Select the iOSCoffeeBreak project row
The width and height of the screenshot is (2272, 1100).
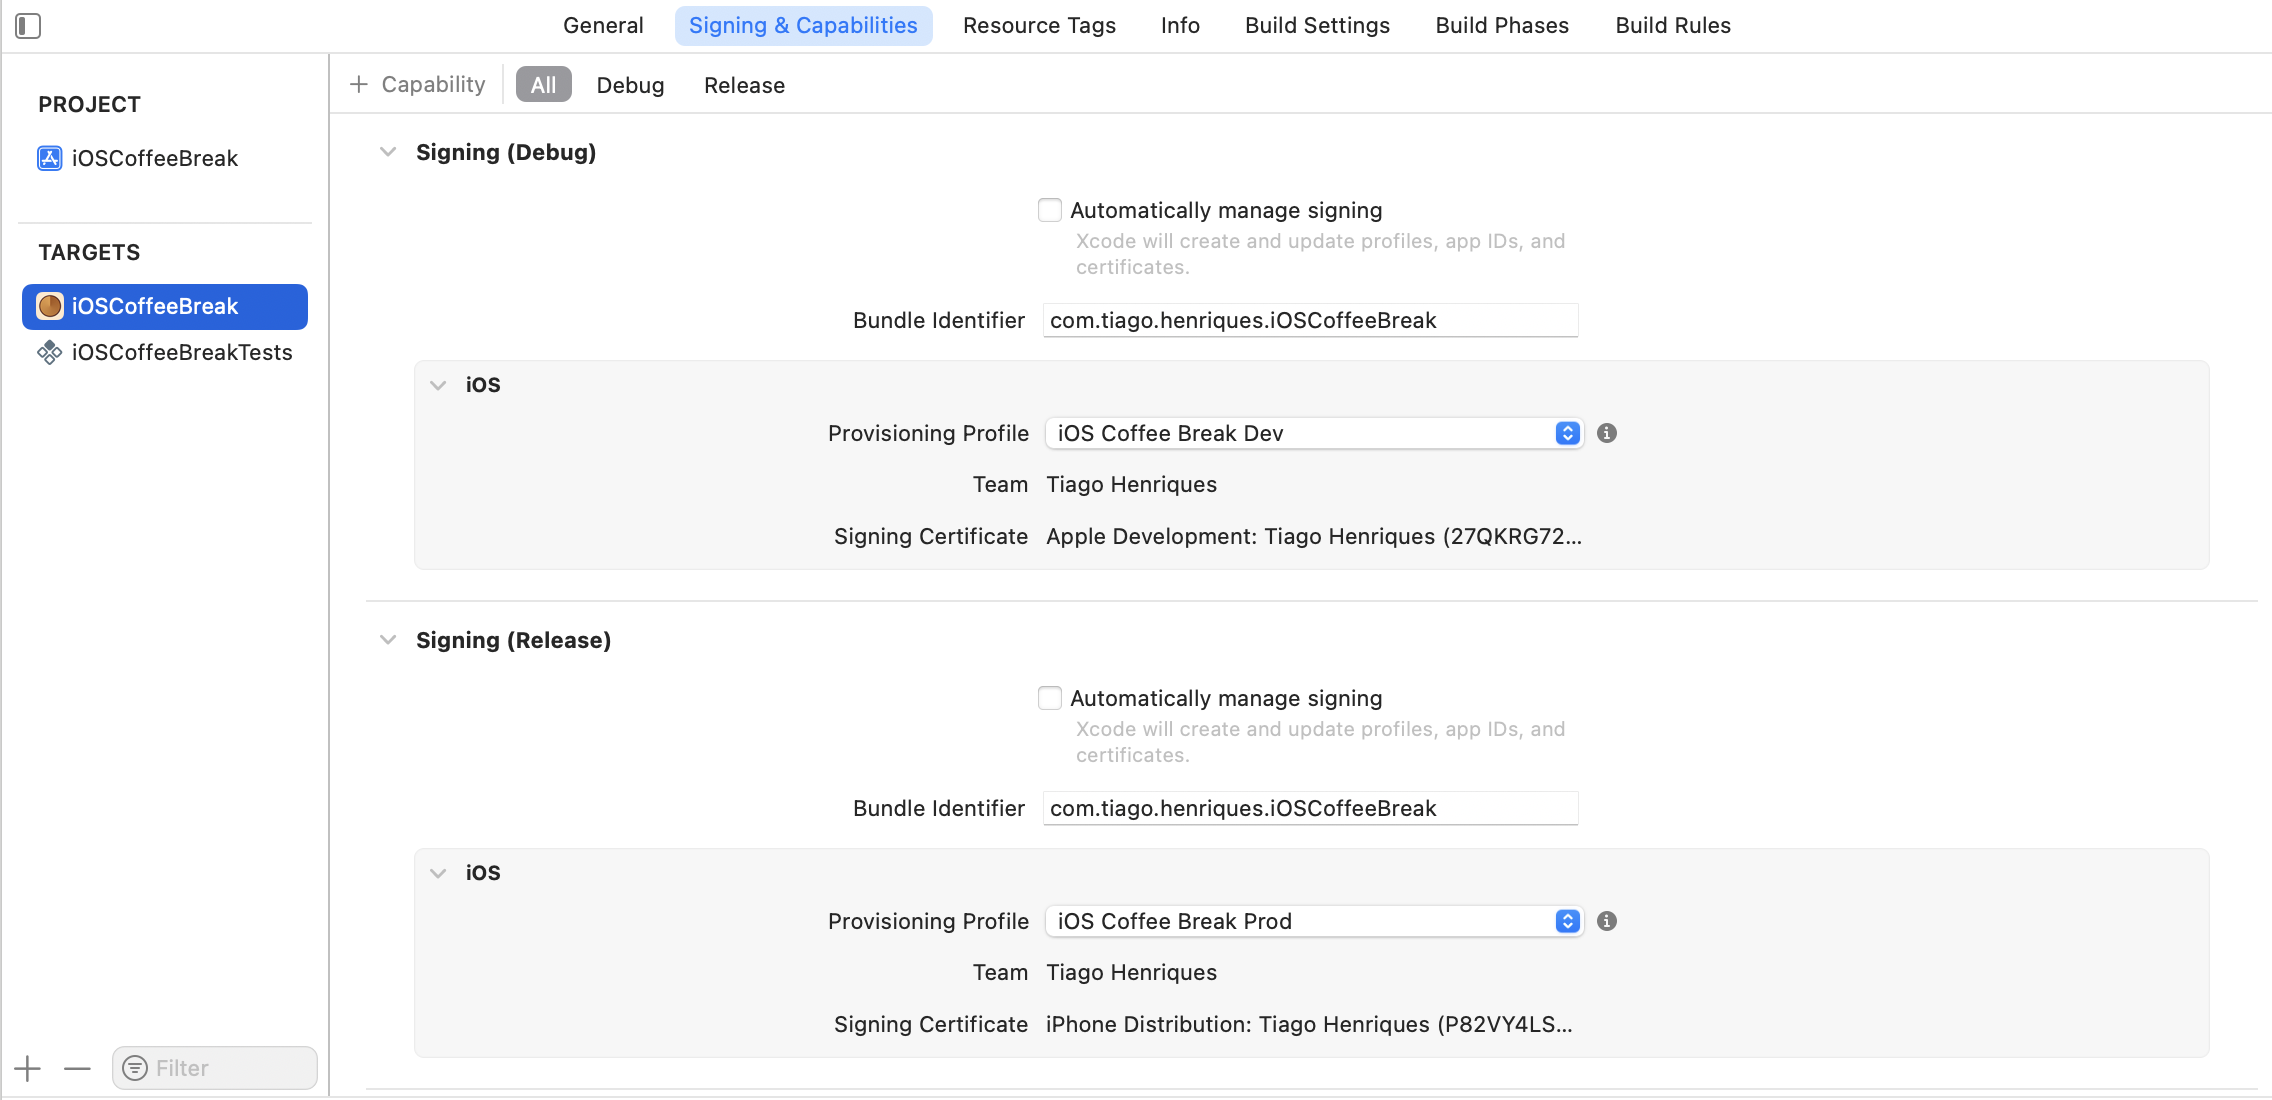click(x=165, y=158)
